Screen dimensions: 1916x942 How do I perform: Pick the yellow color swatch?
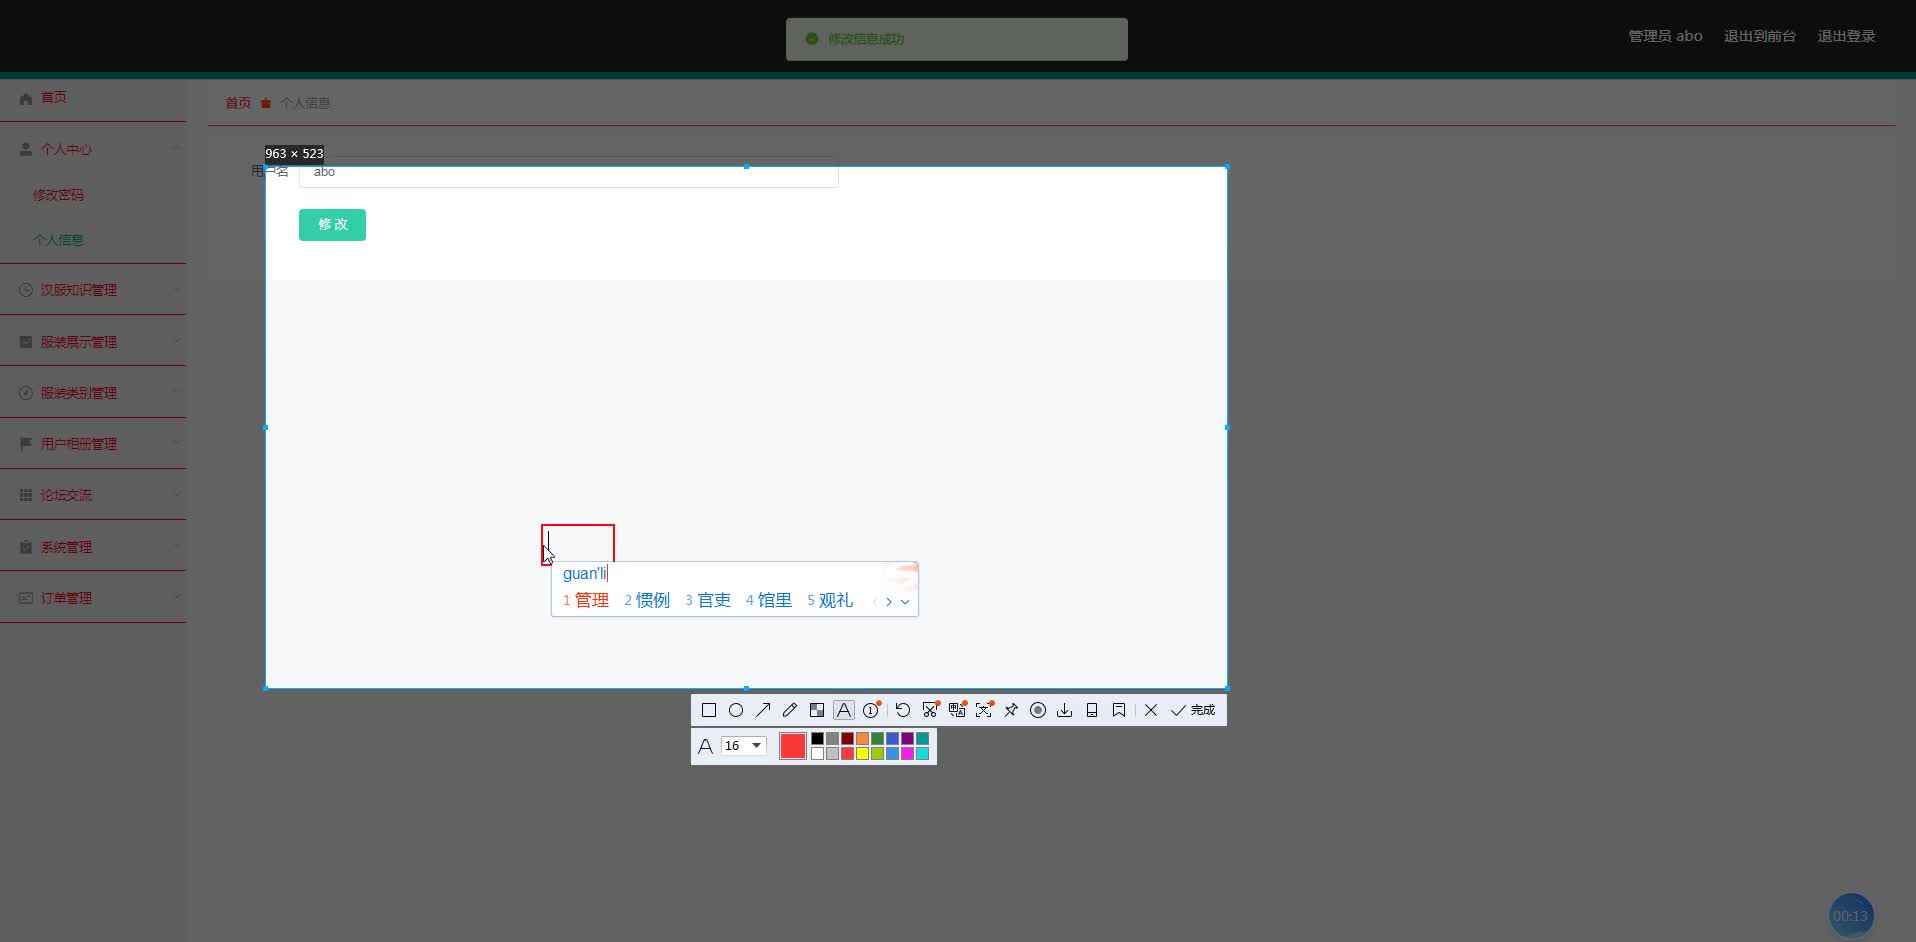click(862, 753)
